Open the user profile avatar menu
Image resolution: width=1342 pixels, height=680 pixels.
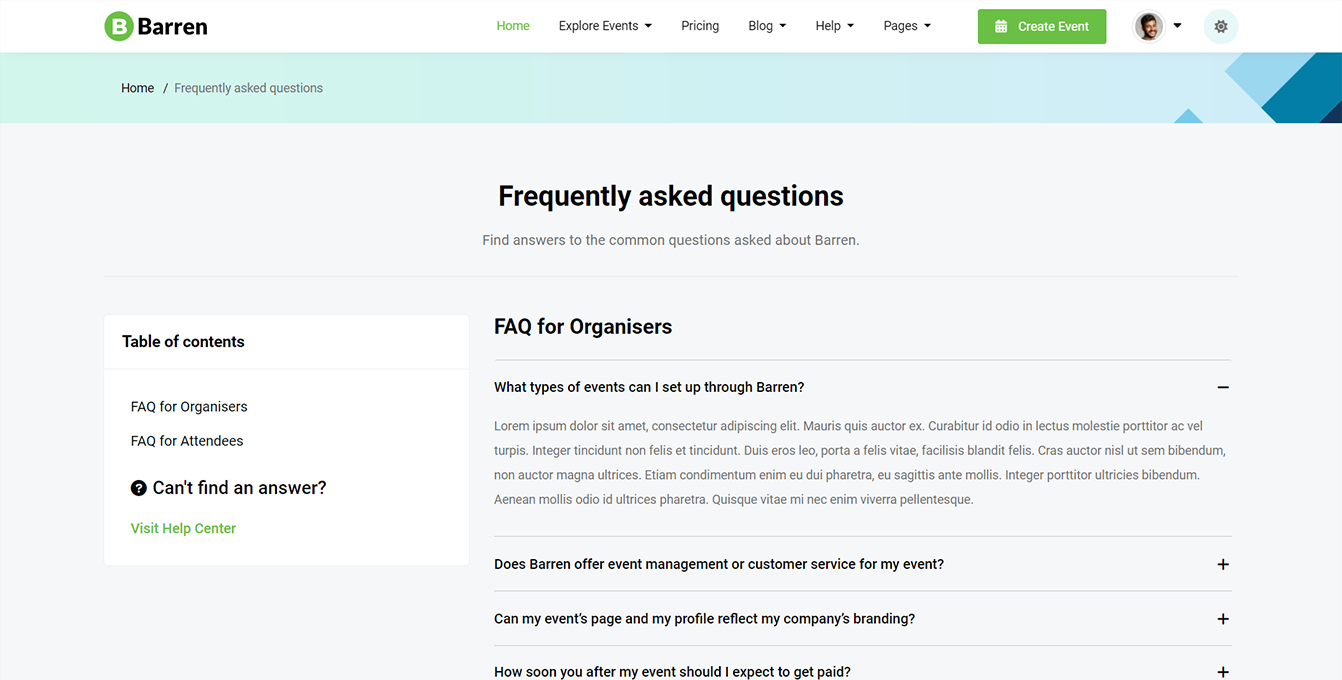click(x=1150, y=27)
